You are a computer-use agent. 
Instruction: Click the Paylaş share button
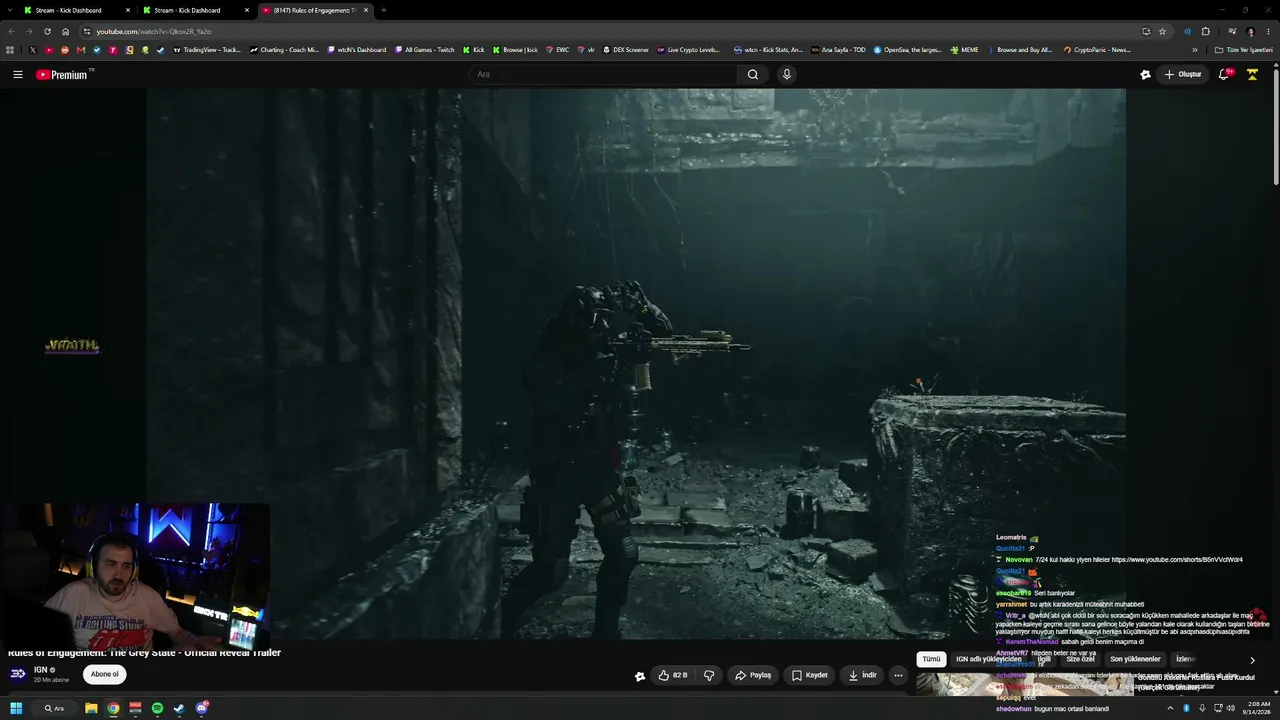pos(753,675)
